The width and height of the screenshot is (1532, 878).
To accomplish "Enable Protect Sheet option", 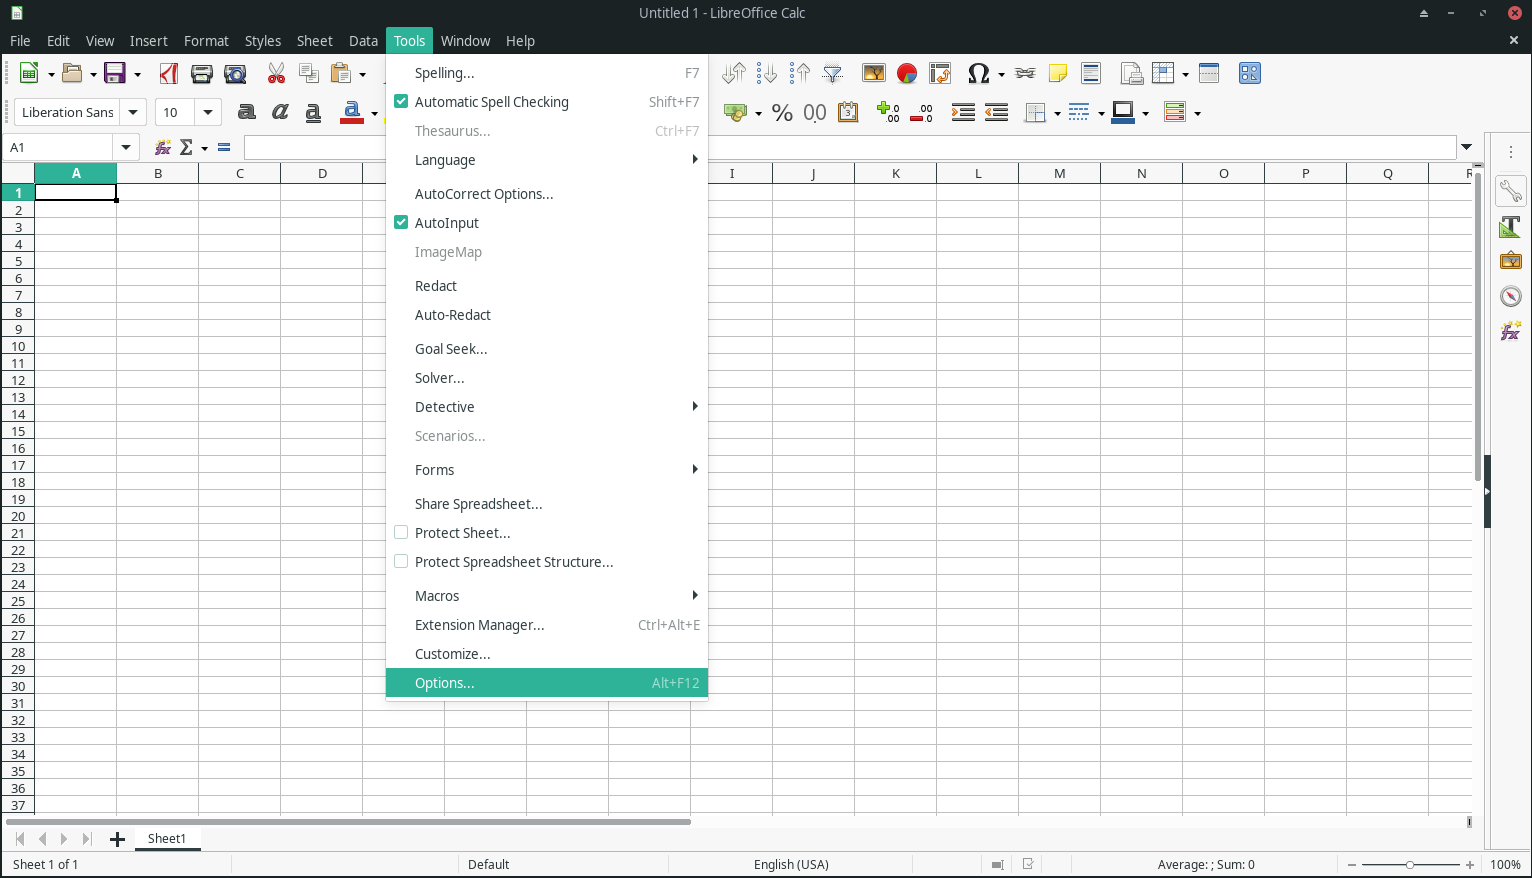I will (x=461, y=532).
